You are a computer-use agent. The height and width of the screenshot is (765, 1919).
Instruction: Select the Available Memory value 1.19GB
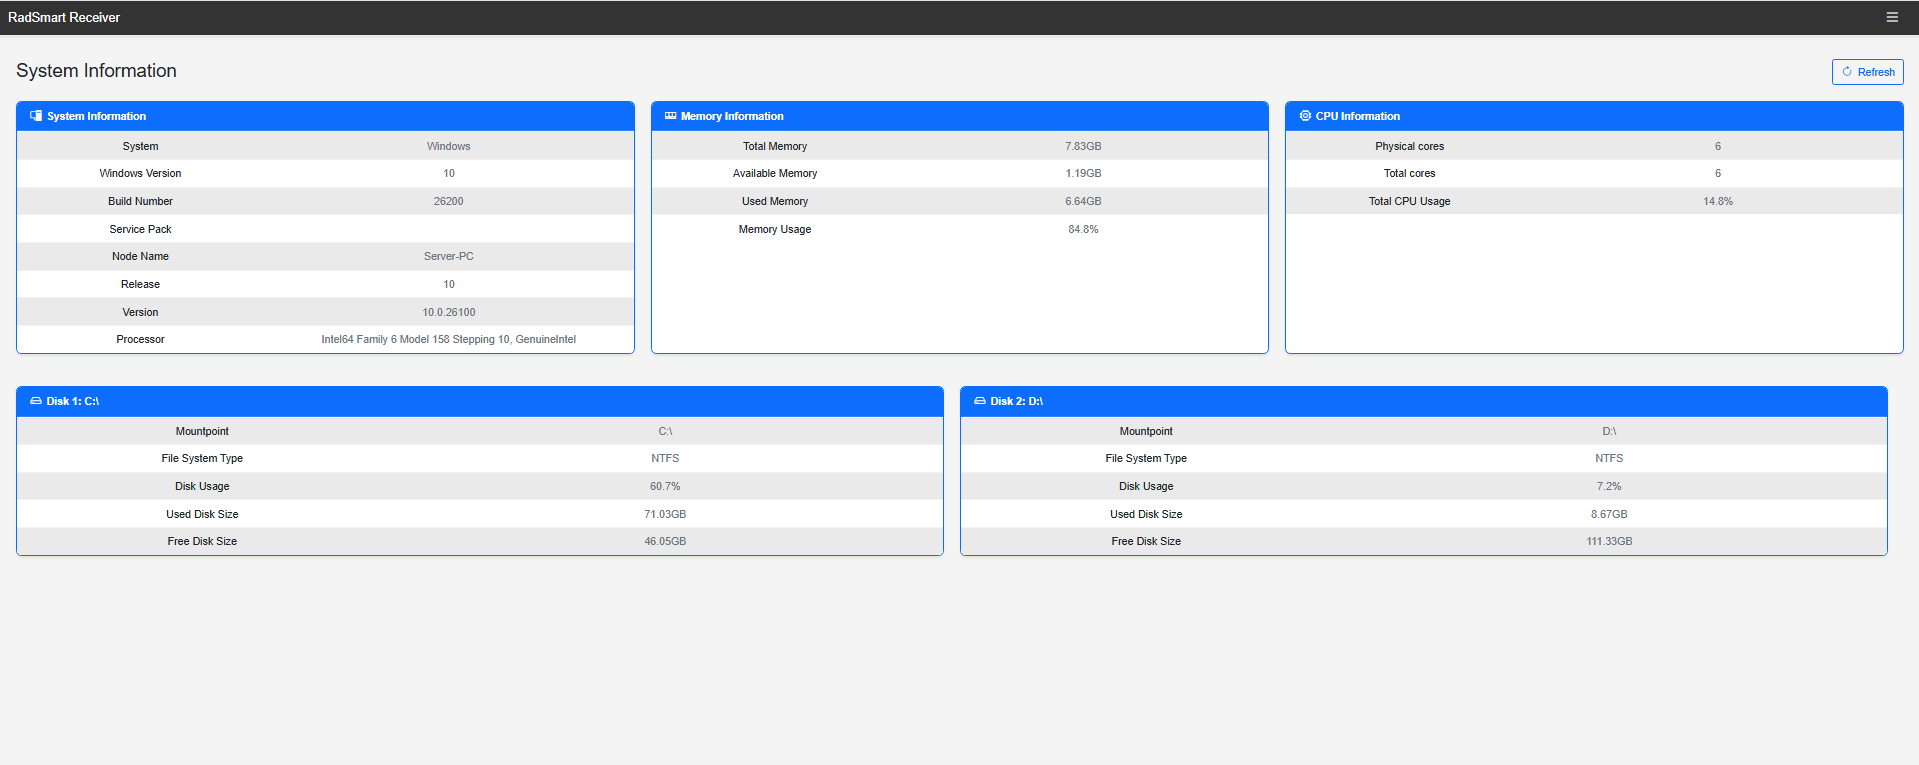(1083, 173)
